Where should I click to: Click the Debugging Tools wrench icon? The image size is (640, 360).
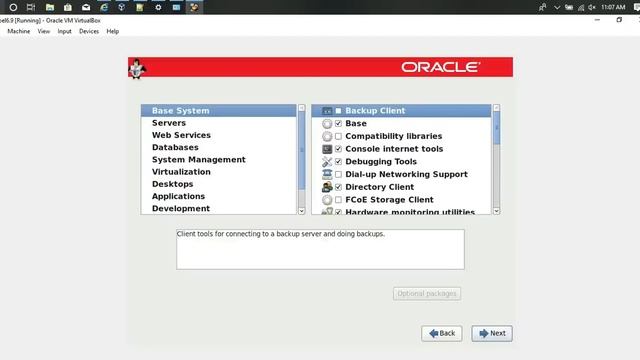tap(327, 162)
